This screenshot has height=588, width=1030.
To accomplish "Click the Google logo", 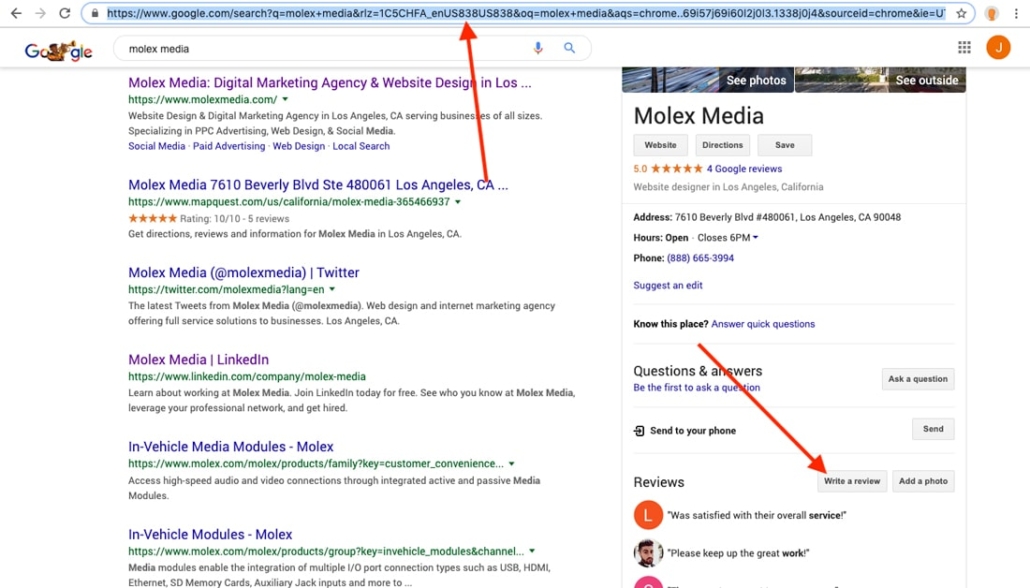I will pyautogui.click(x=58, y=50).
